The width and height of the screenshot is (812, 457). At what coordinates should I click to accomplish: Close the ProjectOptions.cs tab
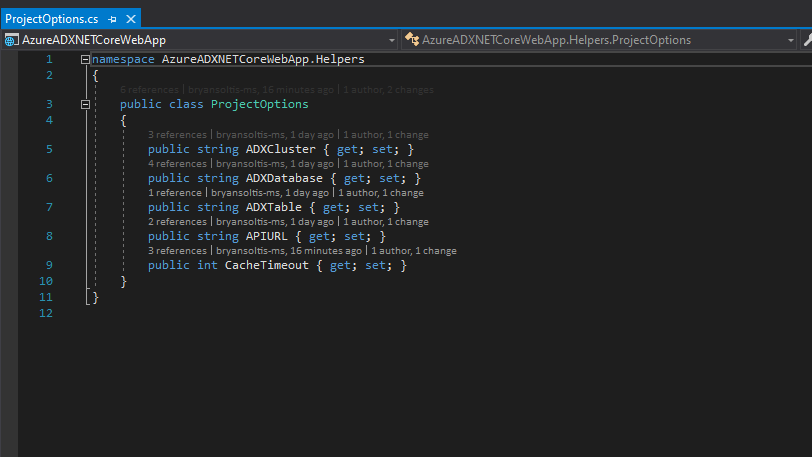[130, 19]
